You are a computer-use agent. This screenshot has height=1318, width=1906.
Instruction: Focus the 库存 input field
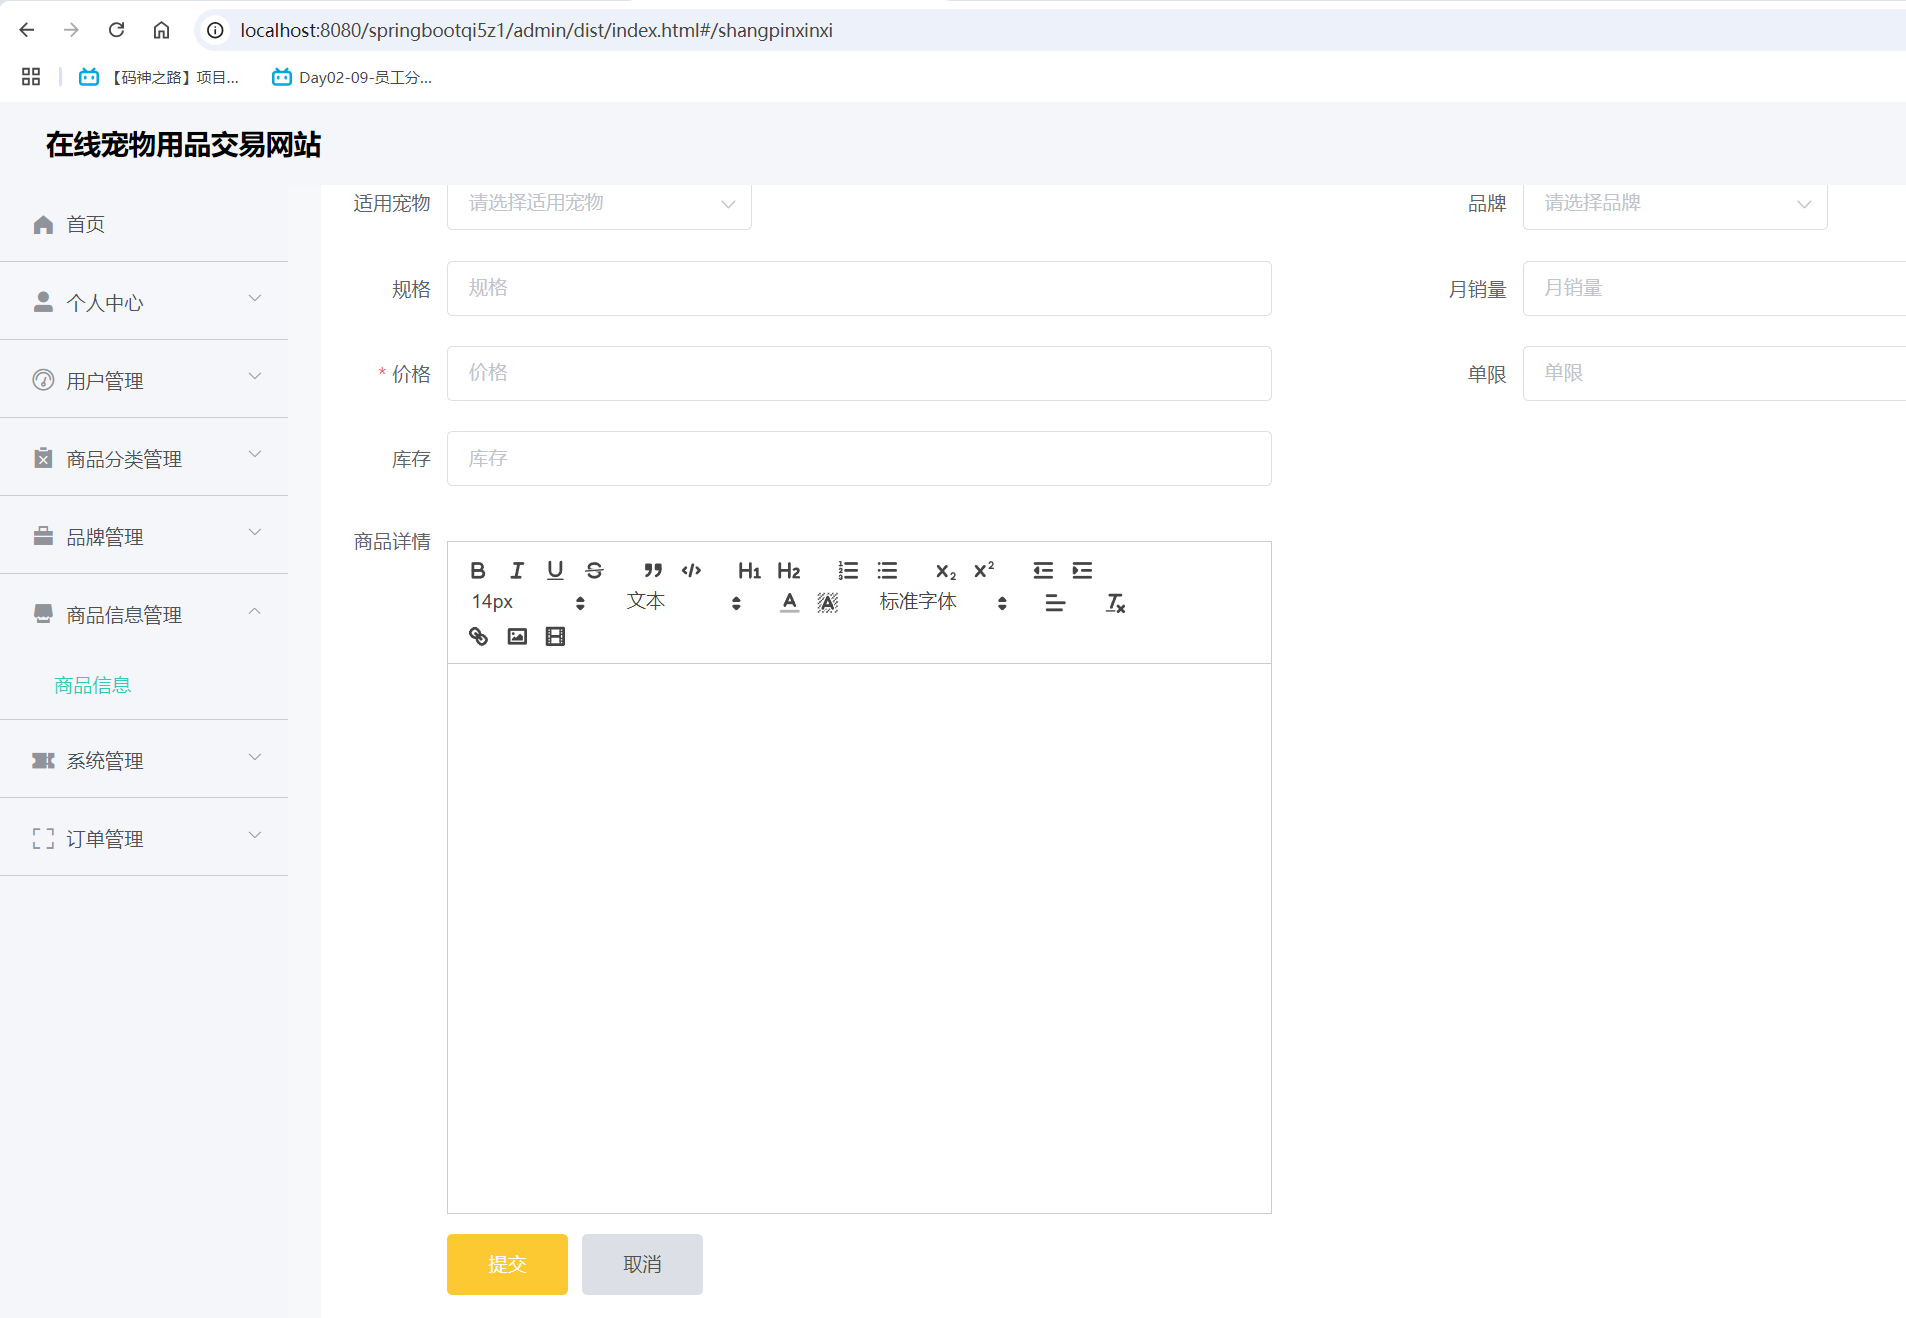pos(859,459)
